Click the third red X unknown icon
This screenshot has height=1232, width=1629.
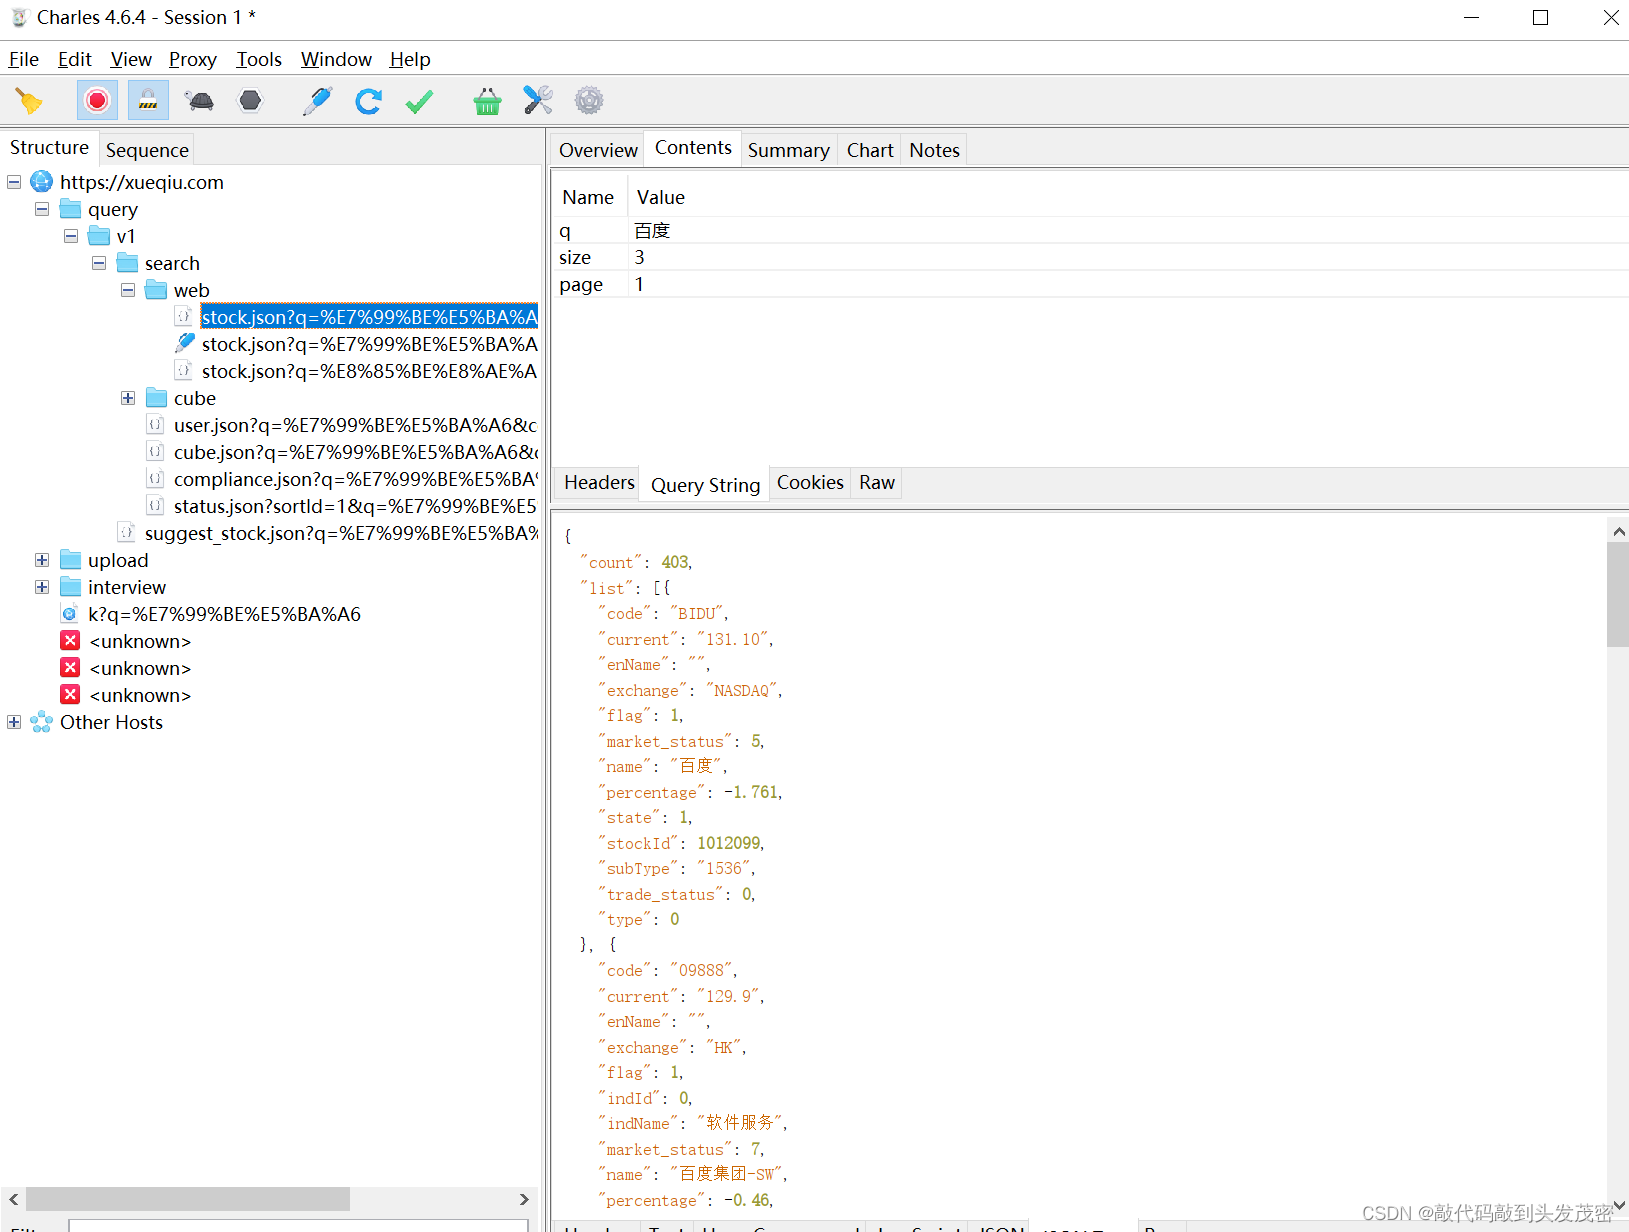point(70,695)
